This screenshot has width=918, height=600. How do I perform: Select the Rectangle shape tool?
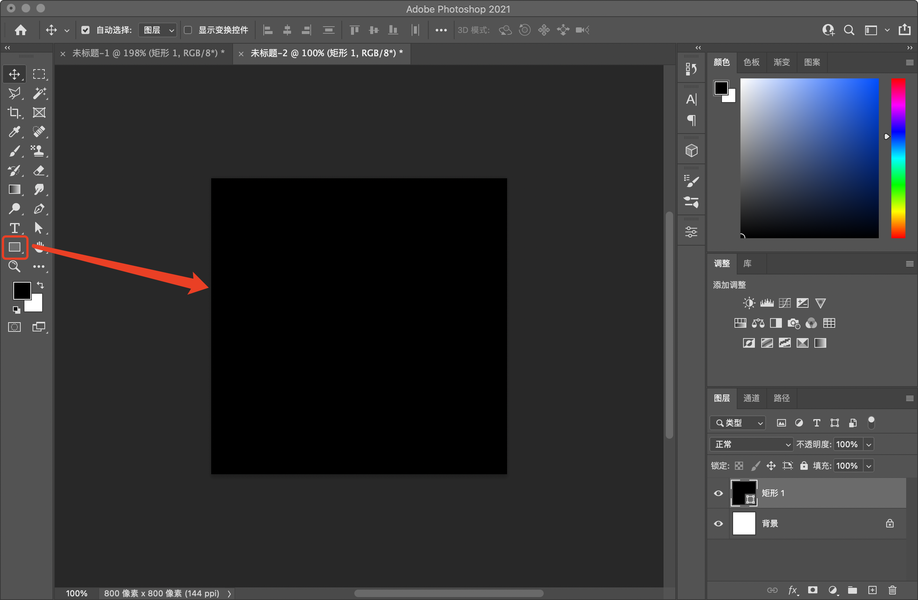[15, 247]
